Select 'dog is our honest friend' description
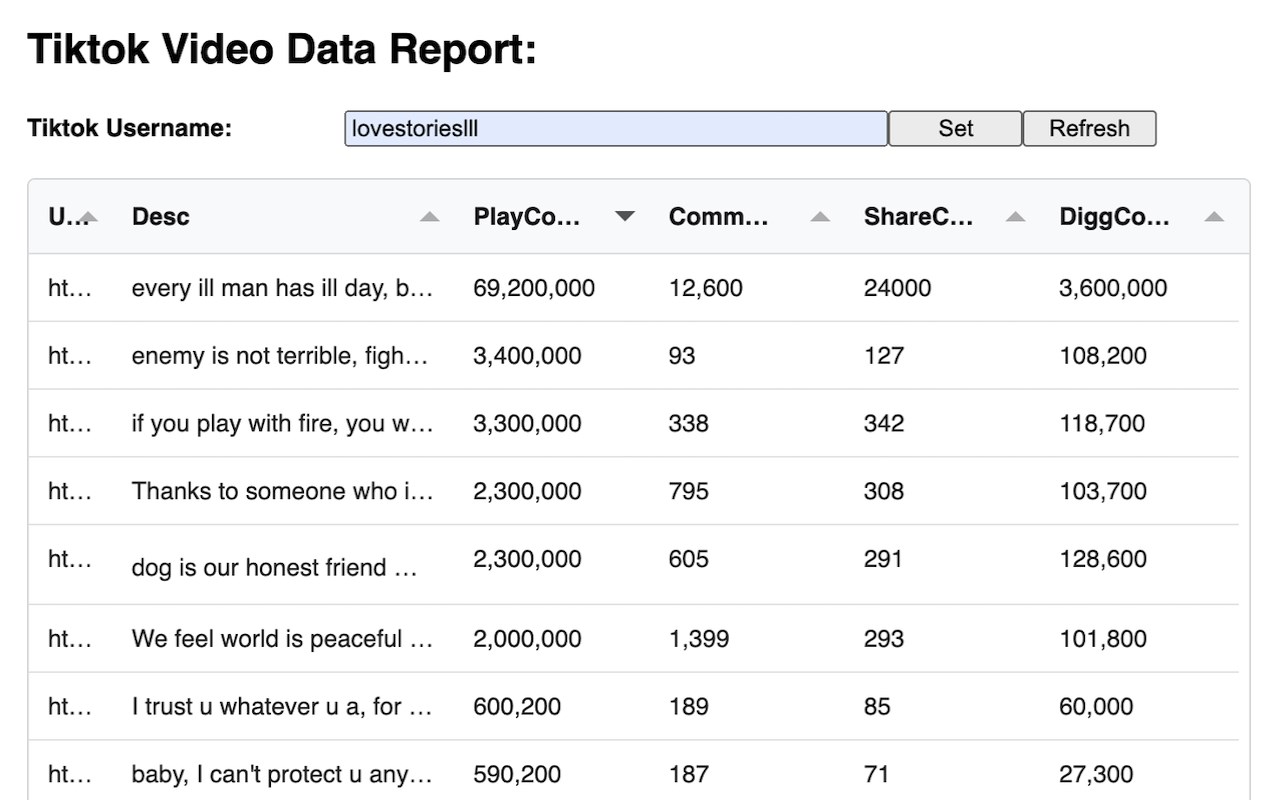The image size is (1280, 800). pos(273,567)
